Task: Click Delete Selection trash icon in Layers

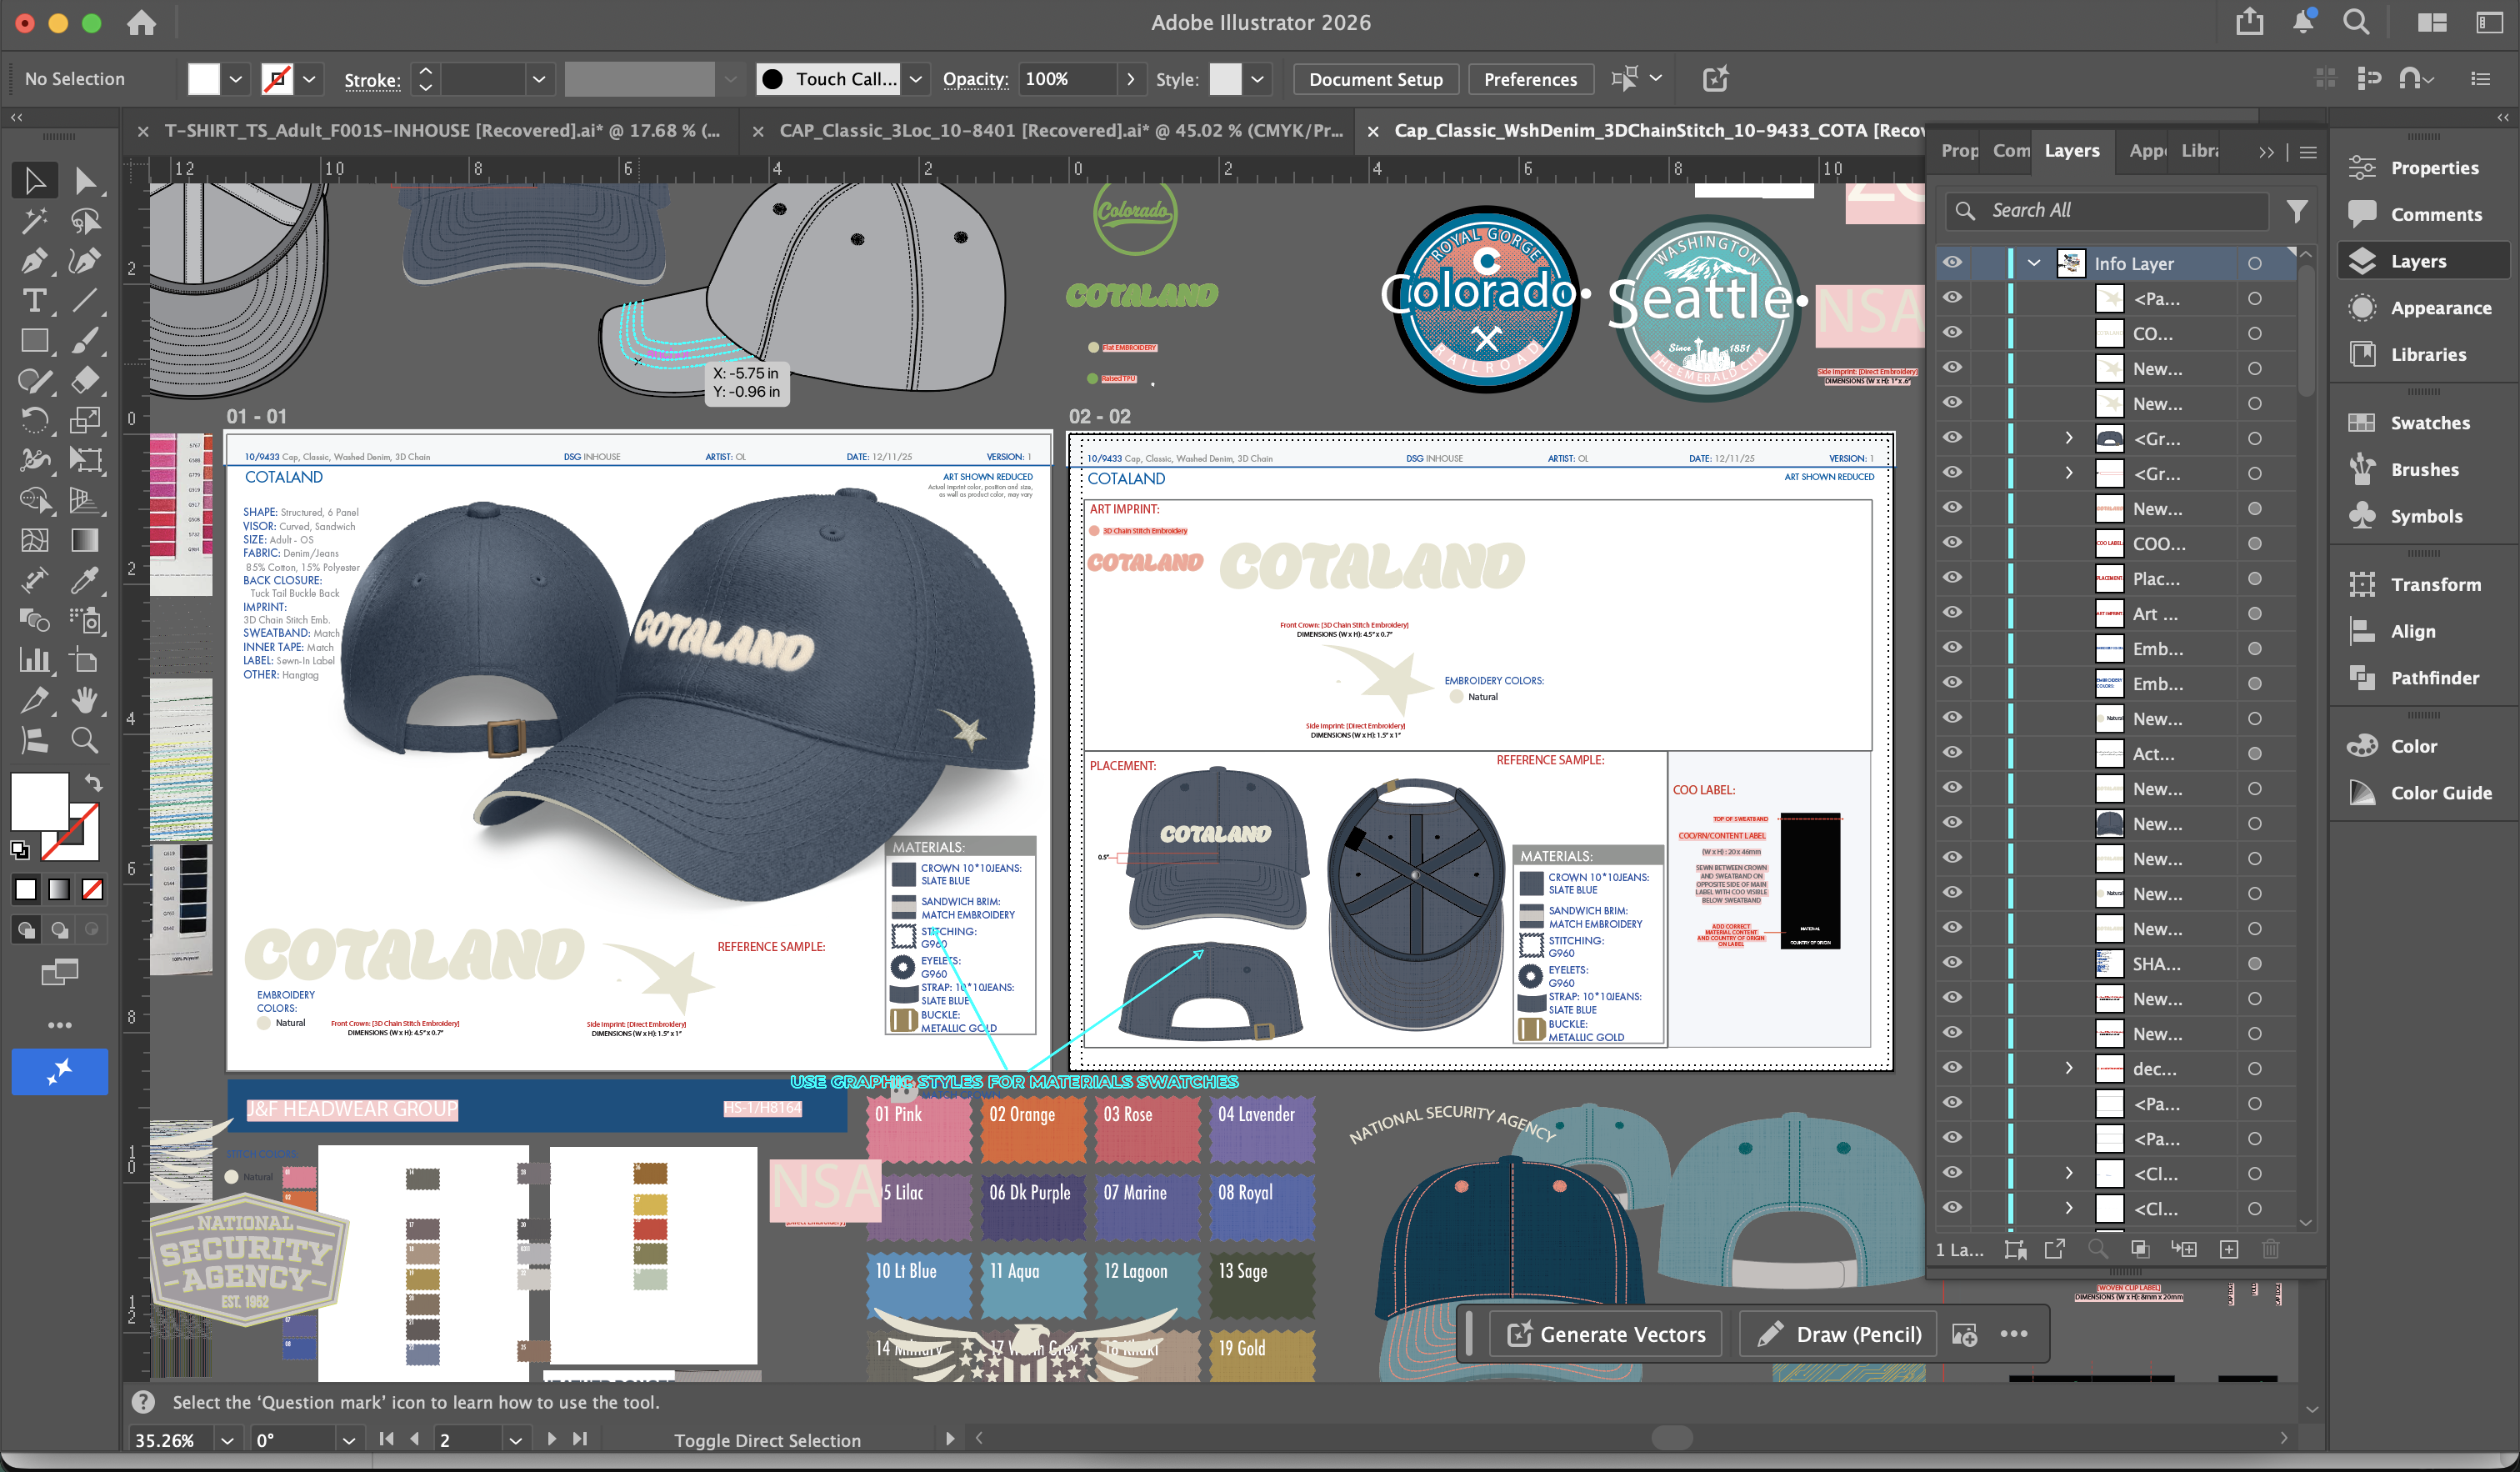Action: tap(2271, 1249)
